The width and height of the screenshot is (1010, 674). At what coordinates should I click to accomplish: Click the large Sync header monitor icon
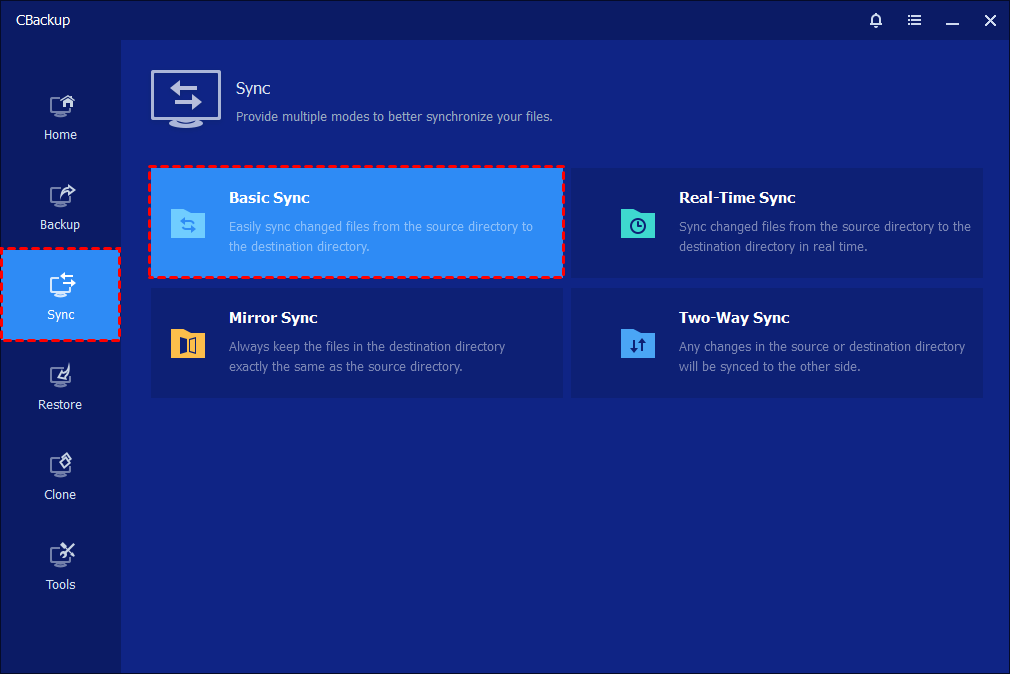click(186, 98)
